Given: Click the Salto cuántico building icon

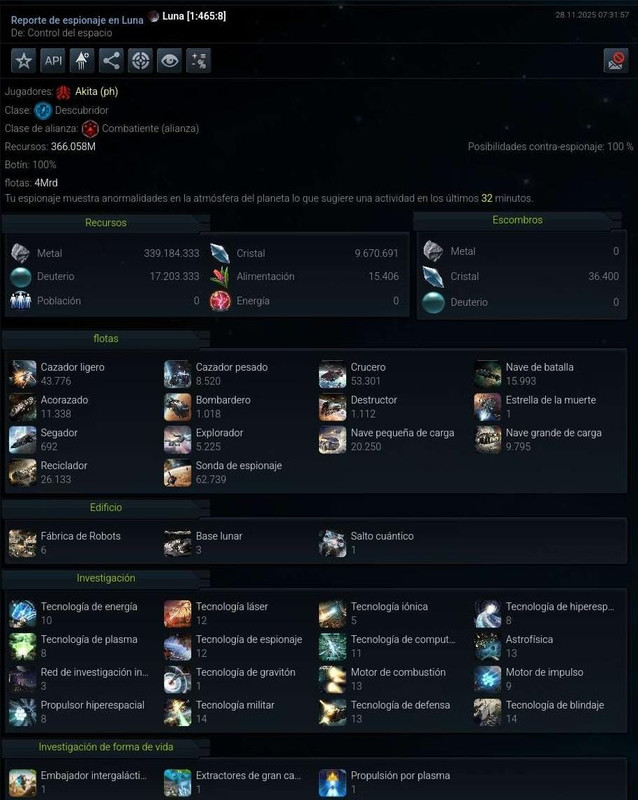Looking at the screenshot, I should pos(332,543).
